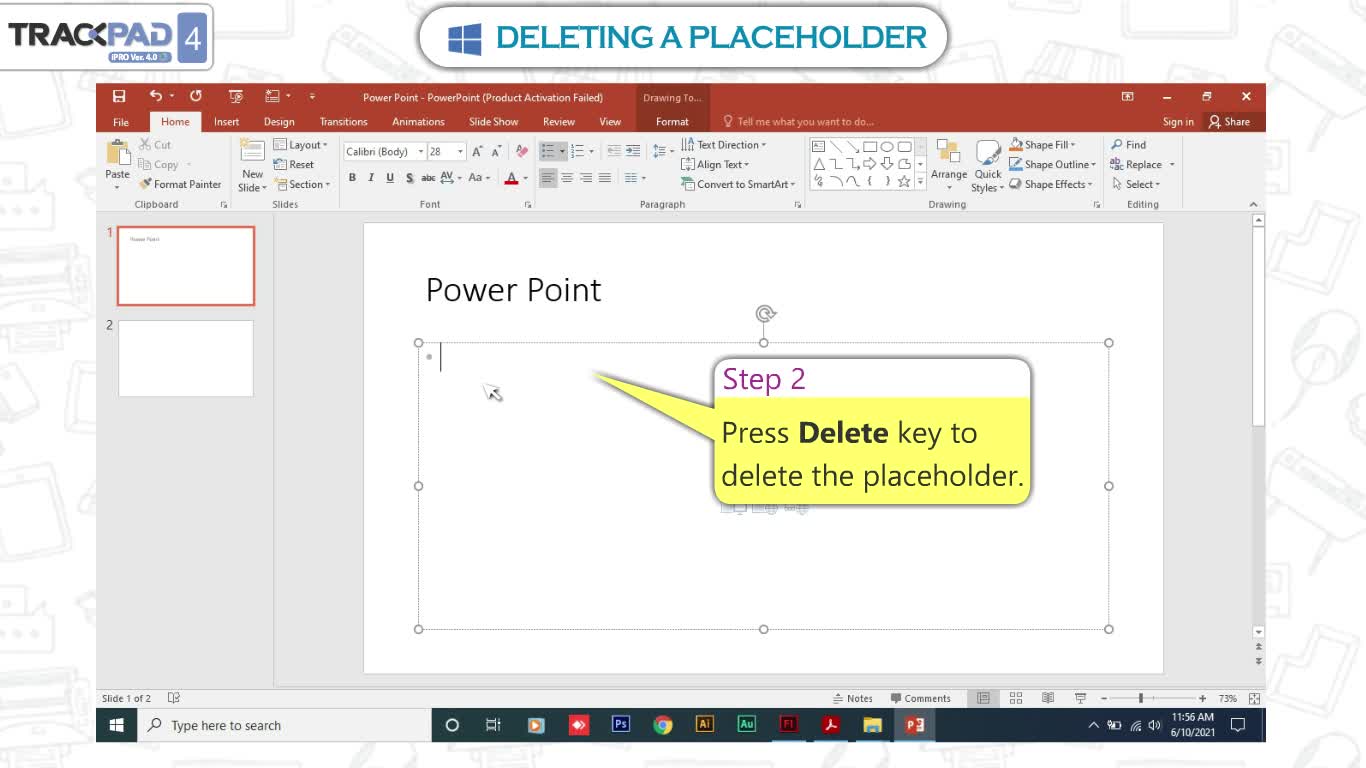Viewport: 1366px width, 768px height.
Task: Open the Notes pane button
Action: pyautogui.click(x=853, y=698)
